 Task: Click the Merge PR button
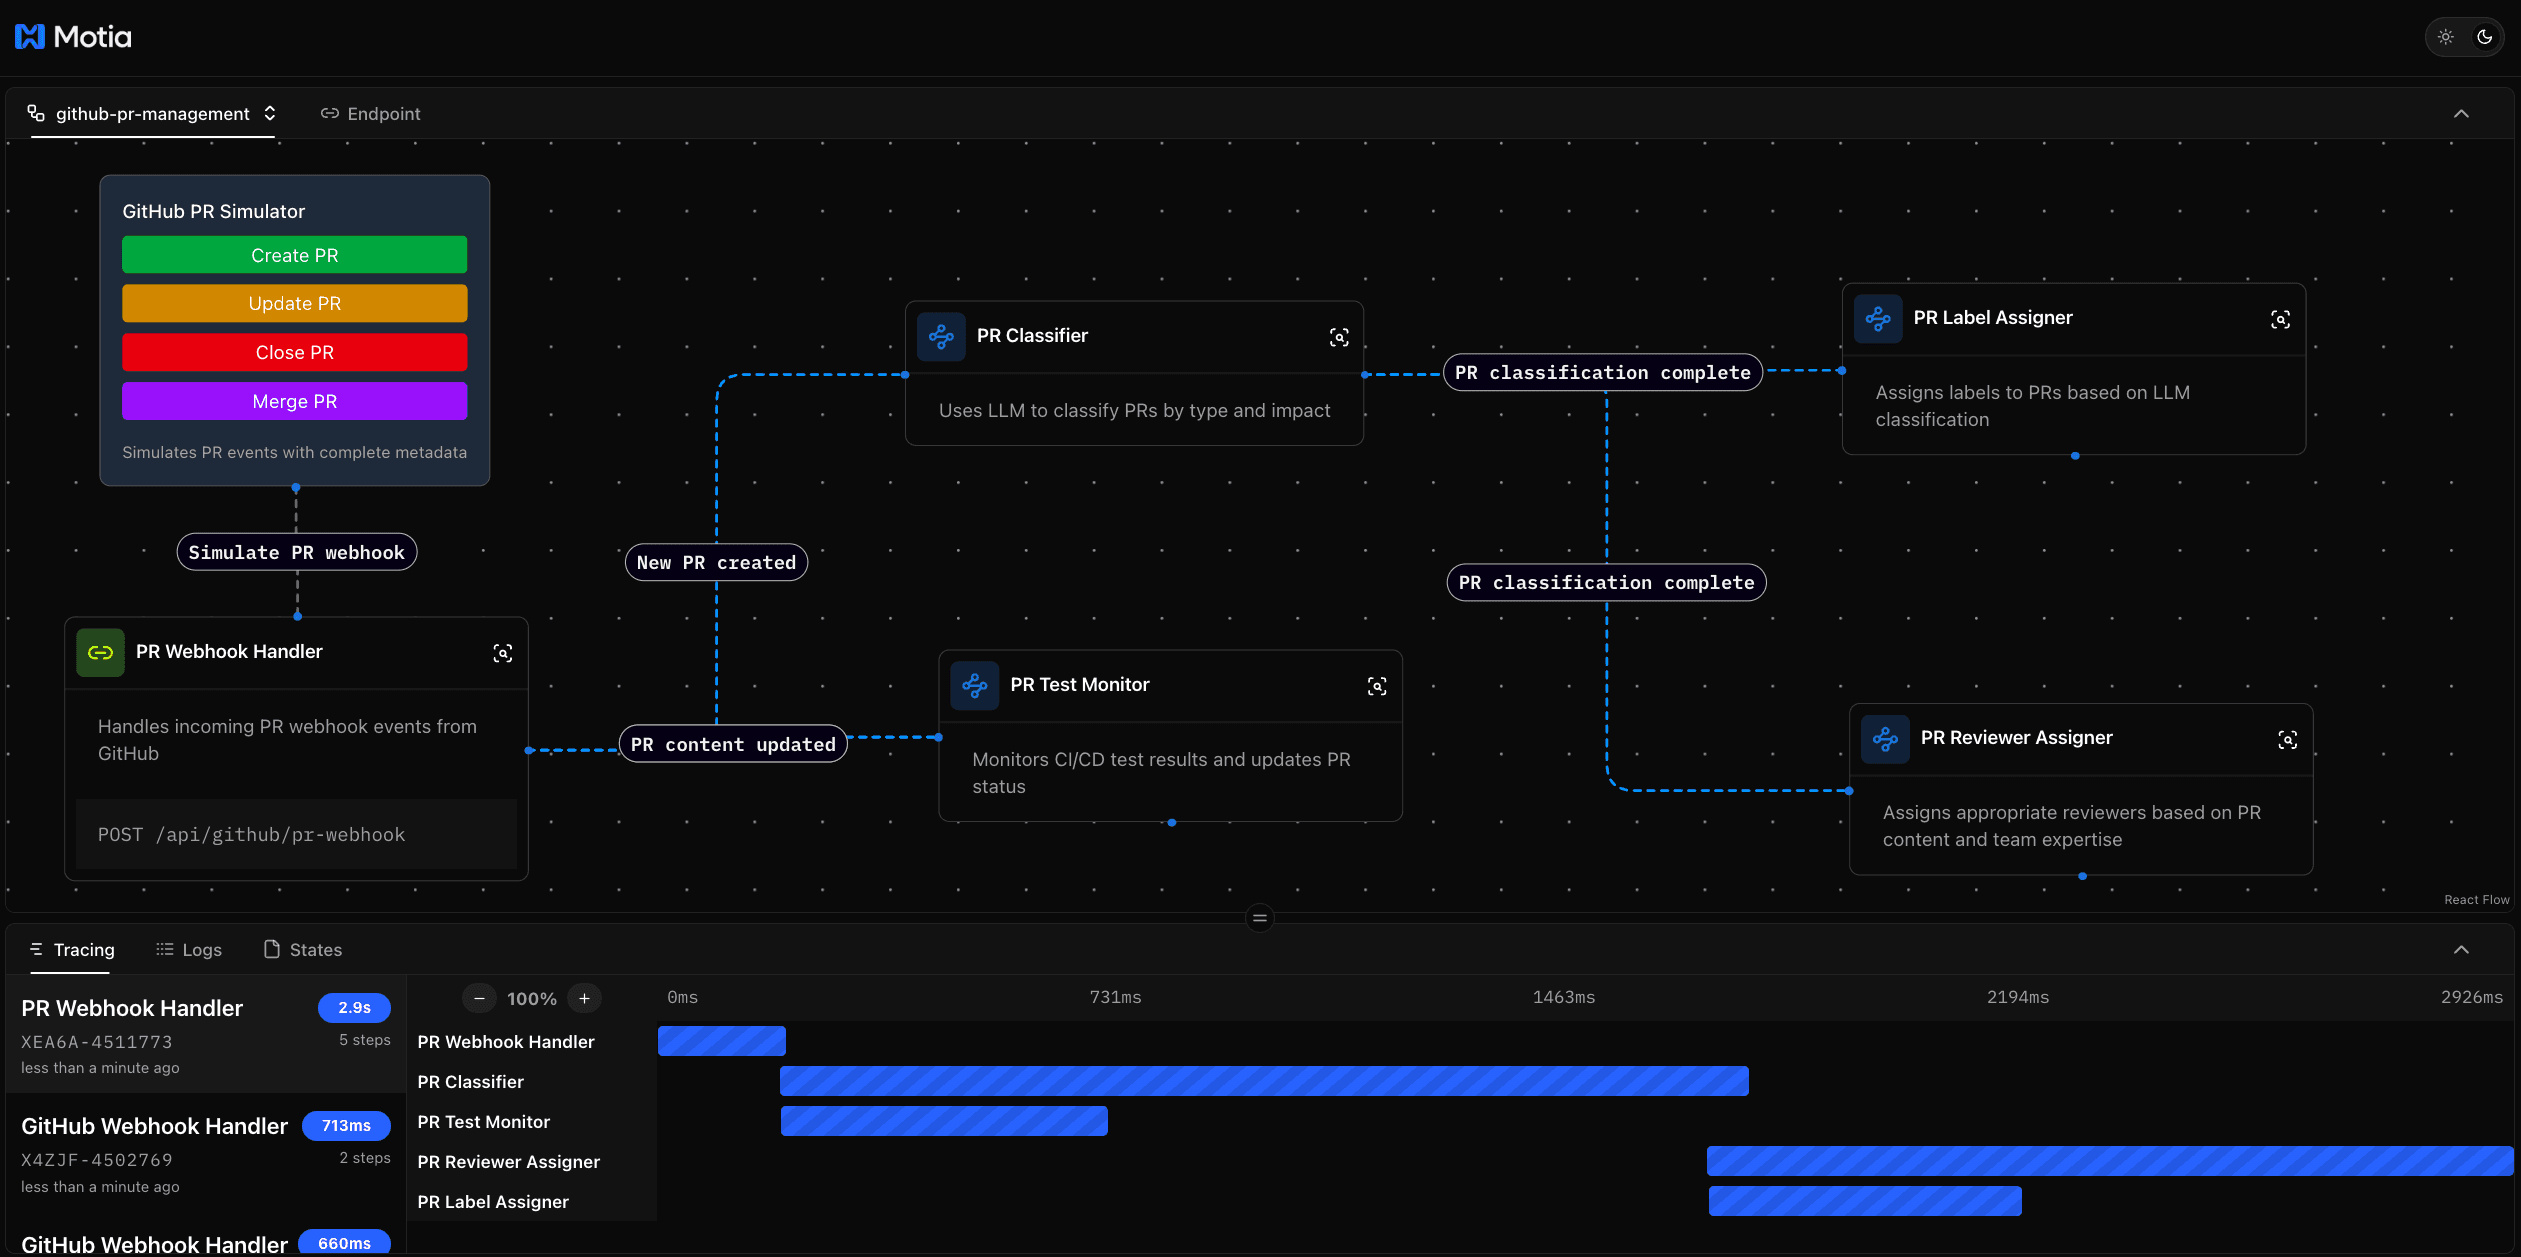[294, 401]
